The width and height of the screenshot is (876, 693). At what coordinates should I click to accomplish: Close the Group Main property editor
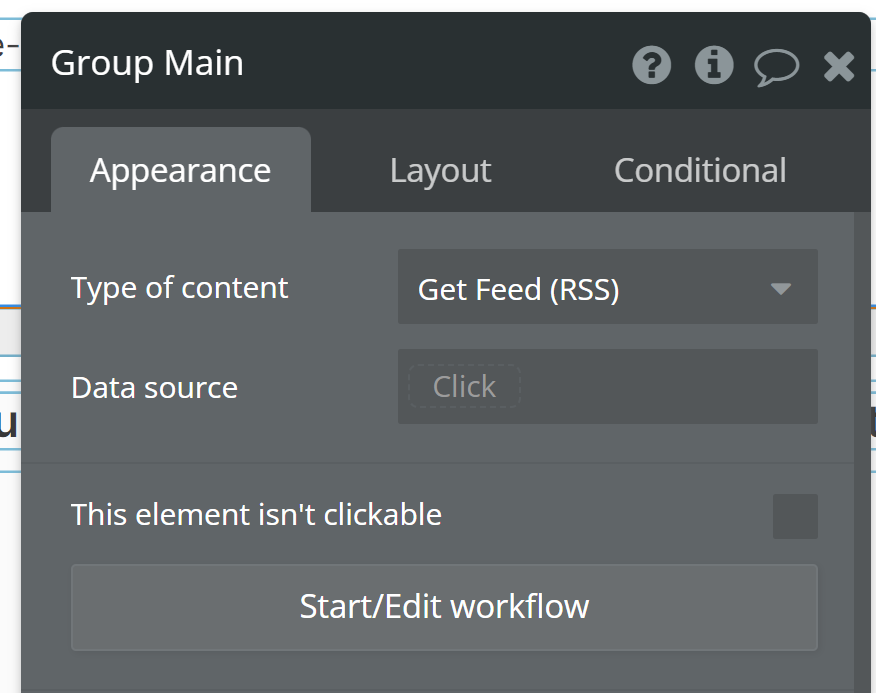pos(839,67)
